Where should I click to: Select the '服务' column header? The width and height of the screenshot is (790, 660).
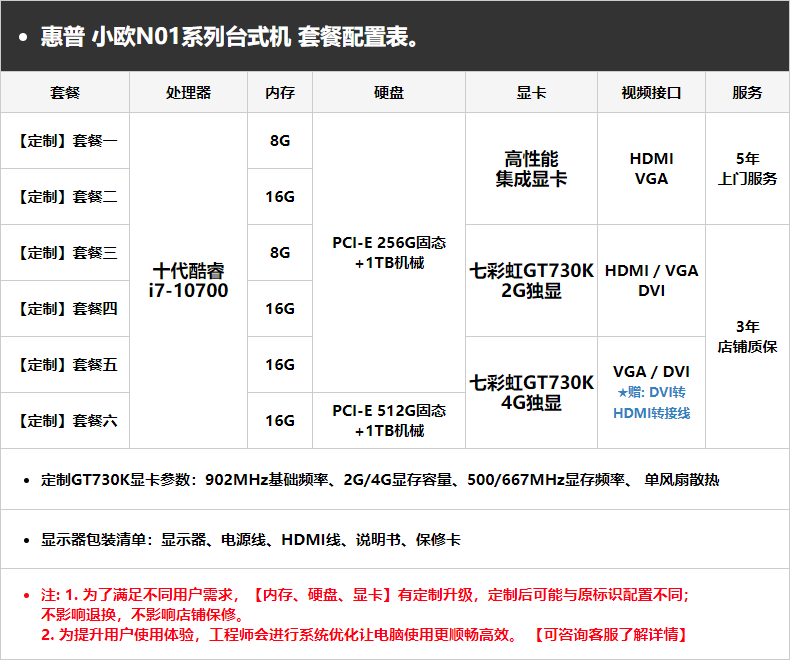747,93
